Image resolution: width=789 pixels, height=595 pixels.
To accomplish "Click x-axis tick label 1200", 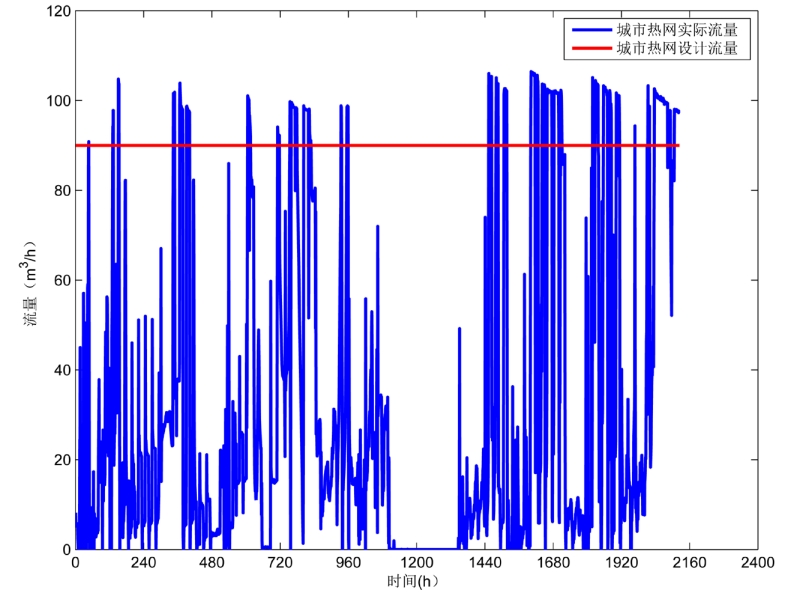I will click(x=416, y=563).
